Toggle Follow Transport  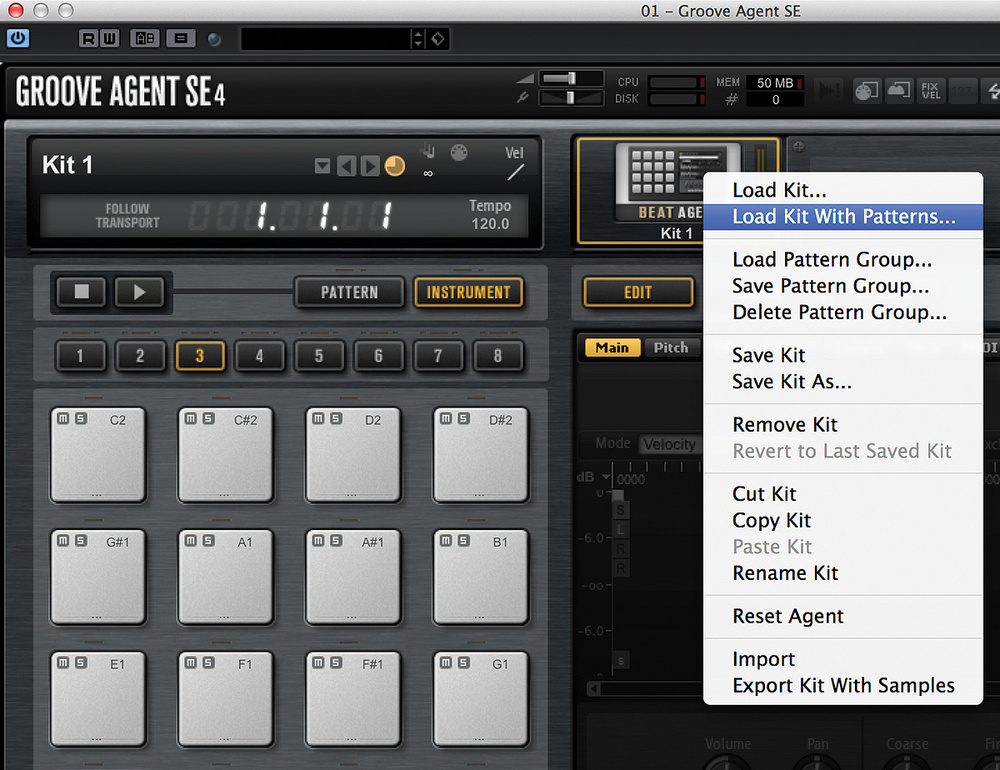(x=128, y=216)
